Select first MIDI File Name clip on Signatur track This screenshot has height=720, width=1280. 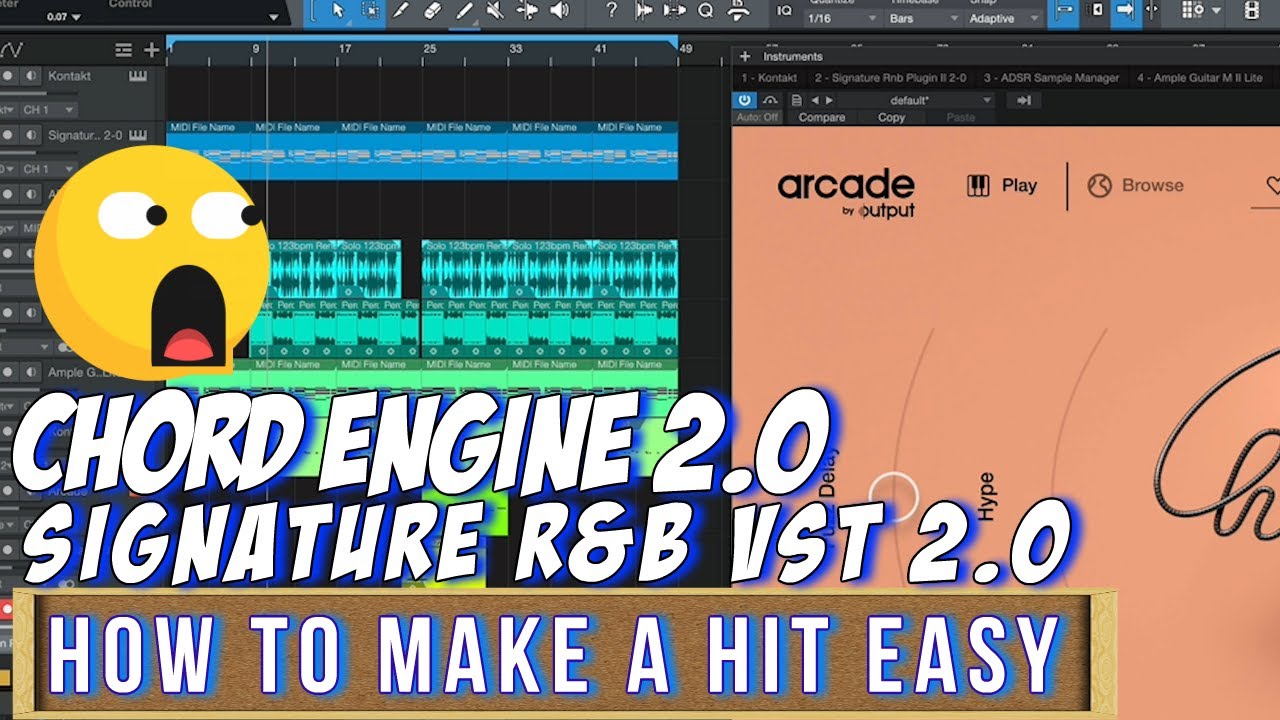(x=209, y=150)
